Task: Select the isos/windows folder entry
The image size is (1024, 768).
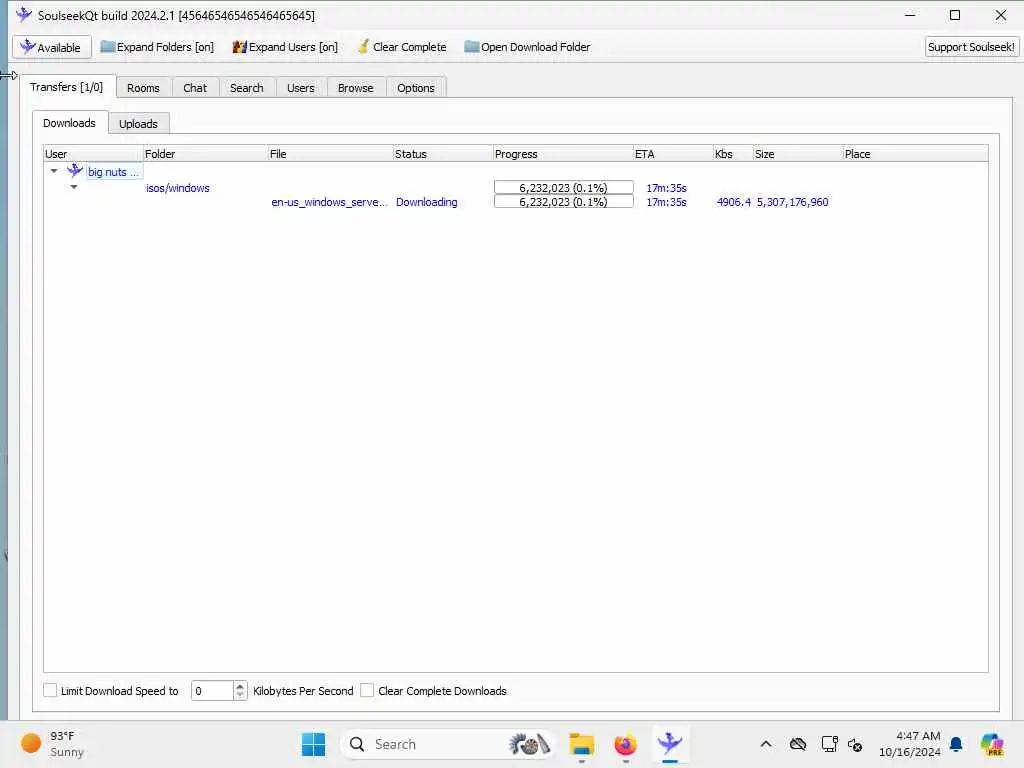Action: pos(178,188)
